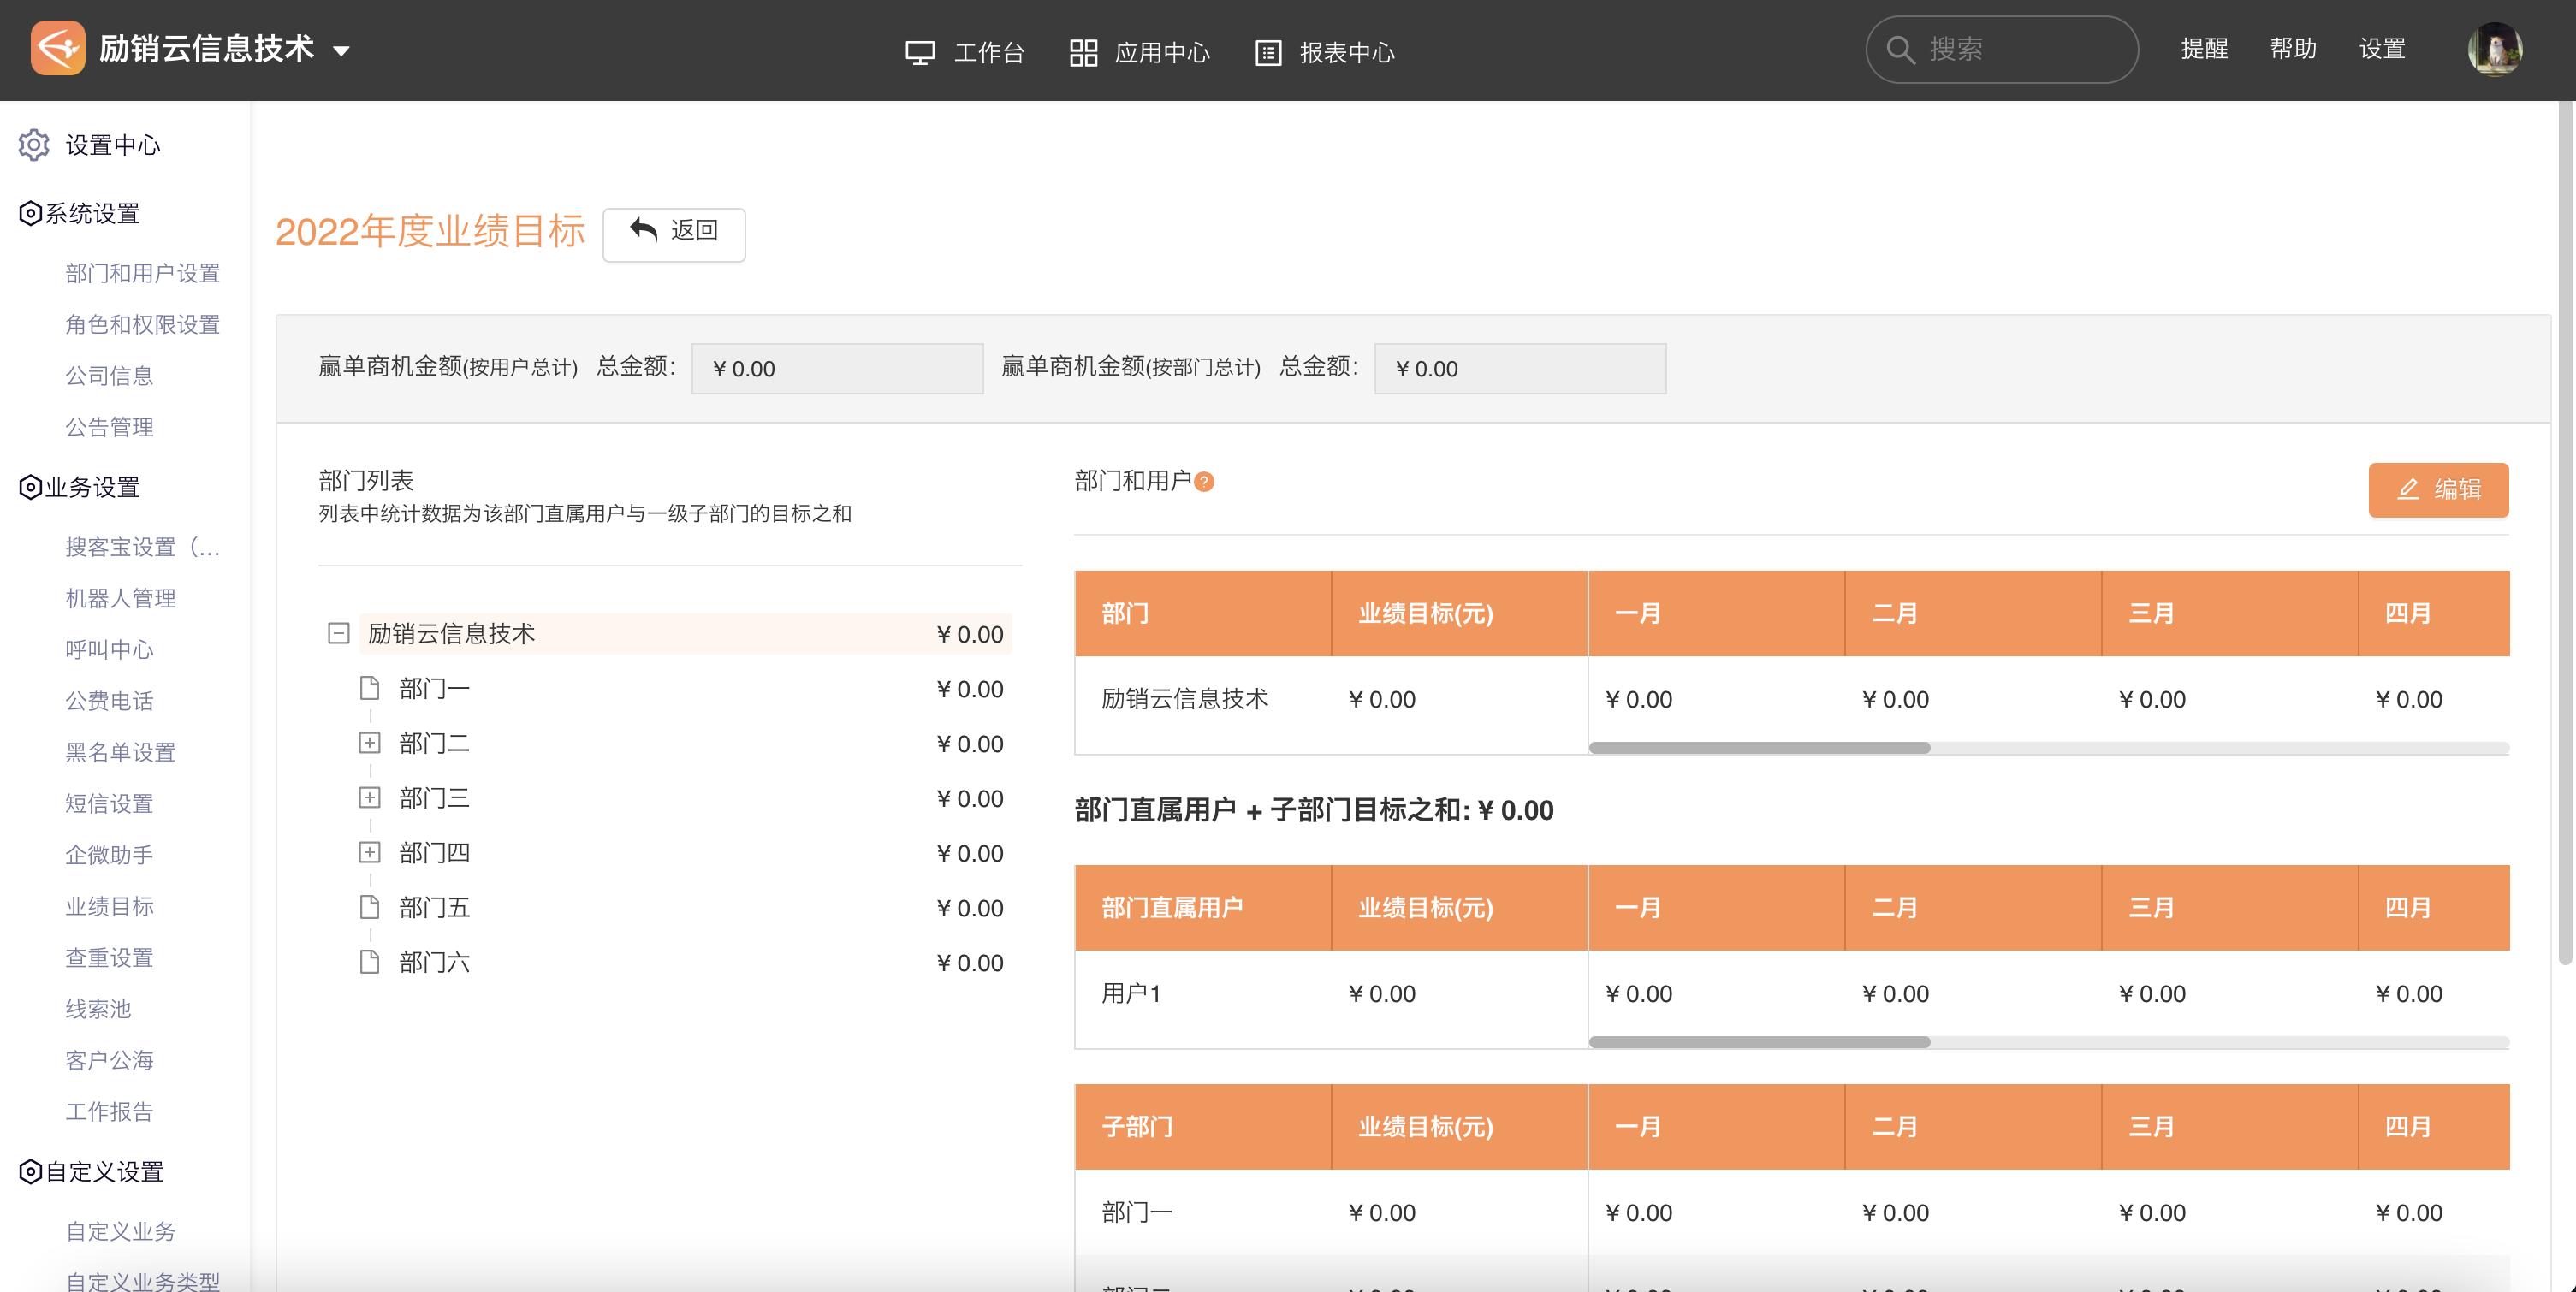Screen dimensions: 2576x1292
Task: Click the 部门一 document icon in tree
Action: [x=369, y=688]
